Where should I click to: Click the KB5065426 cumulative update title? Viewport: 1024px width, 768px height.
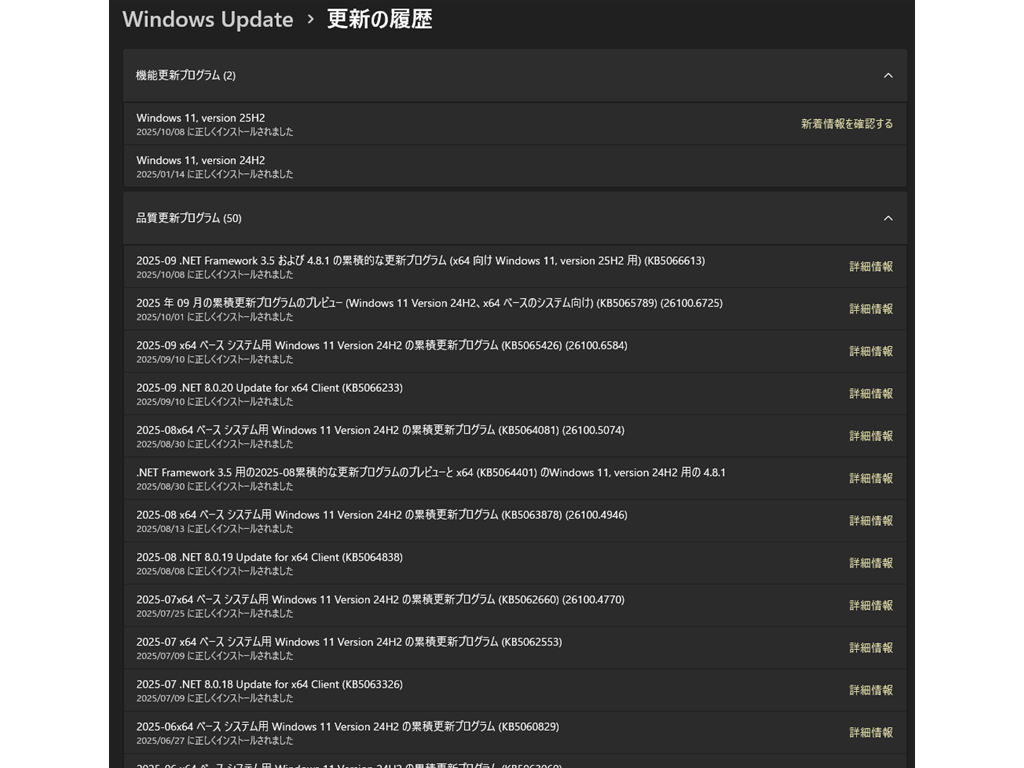381,345
